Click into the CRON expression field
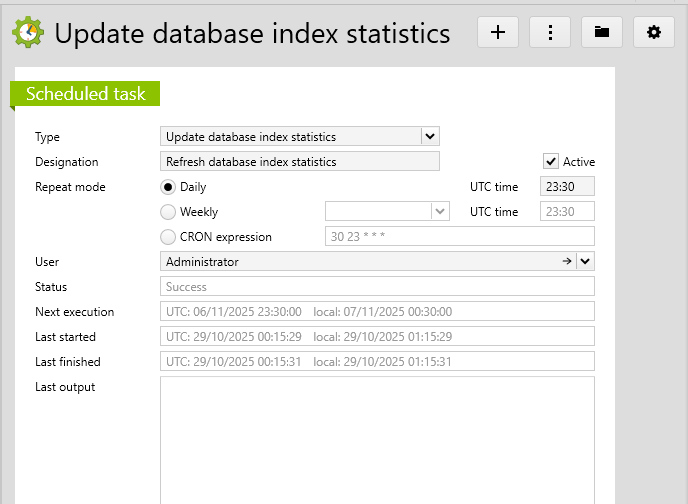This screenshot has width=688, height=504. (460, 237)
